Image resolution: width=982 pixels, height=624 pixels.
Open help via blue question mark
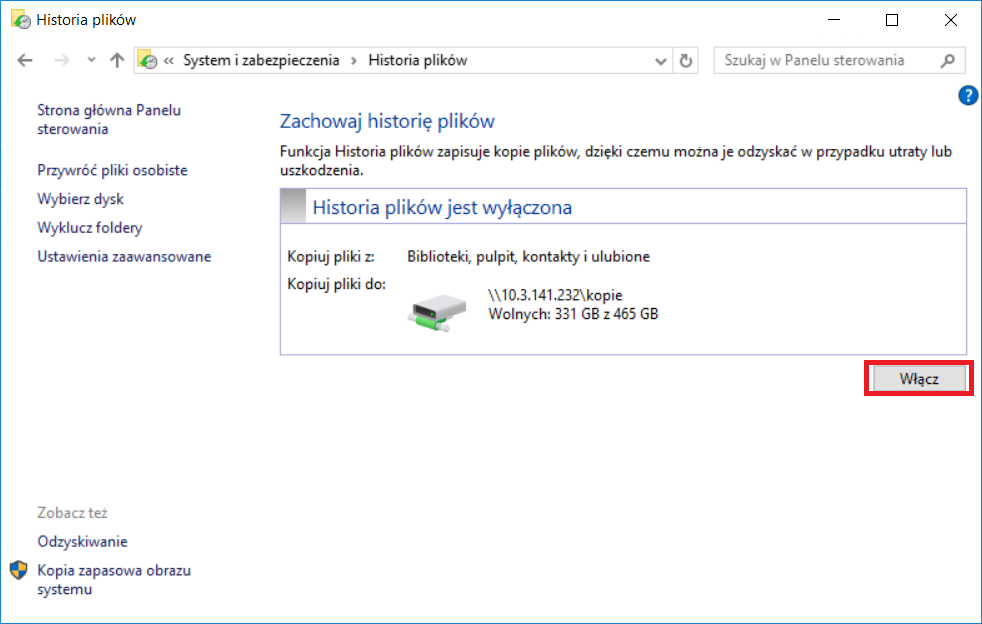pyautogui.click(x=968, y=95)
